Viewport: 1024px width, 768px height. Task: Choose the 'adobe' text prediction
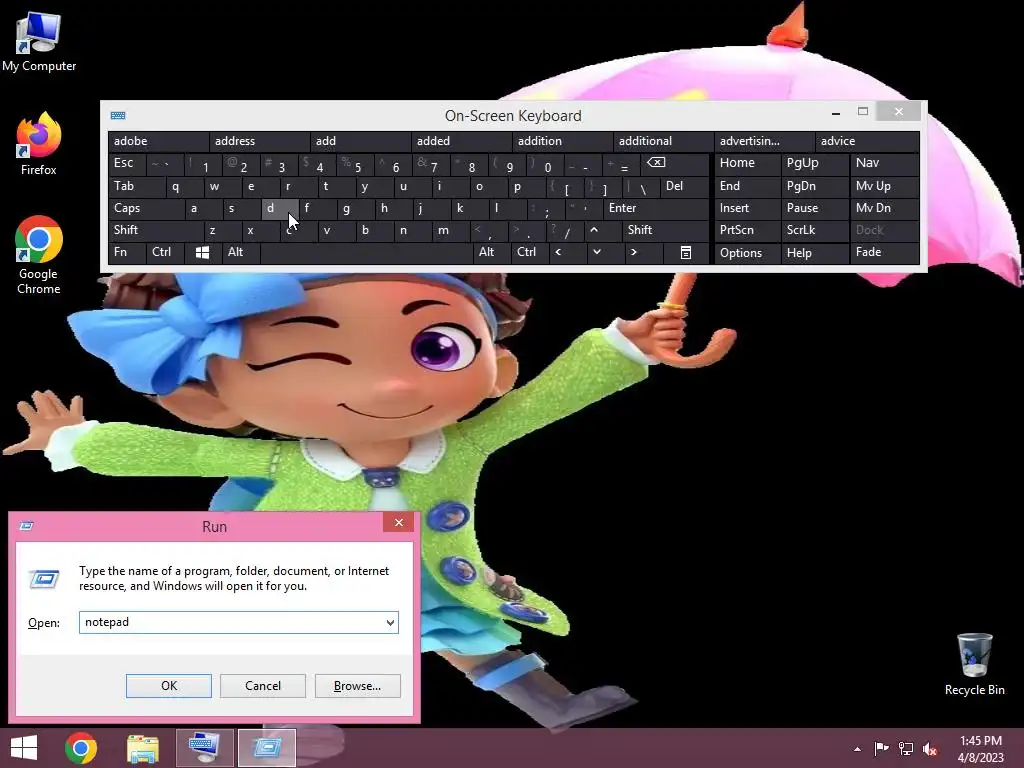158,141
